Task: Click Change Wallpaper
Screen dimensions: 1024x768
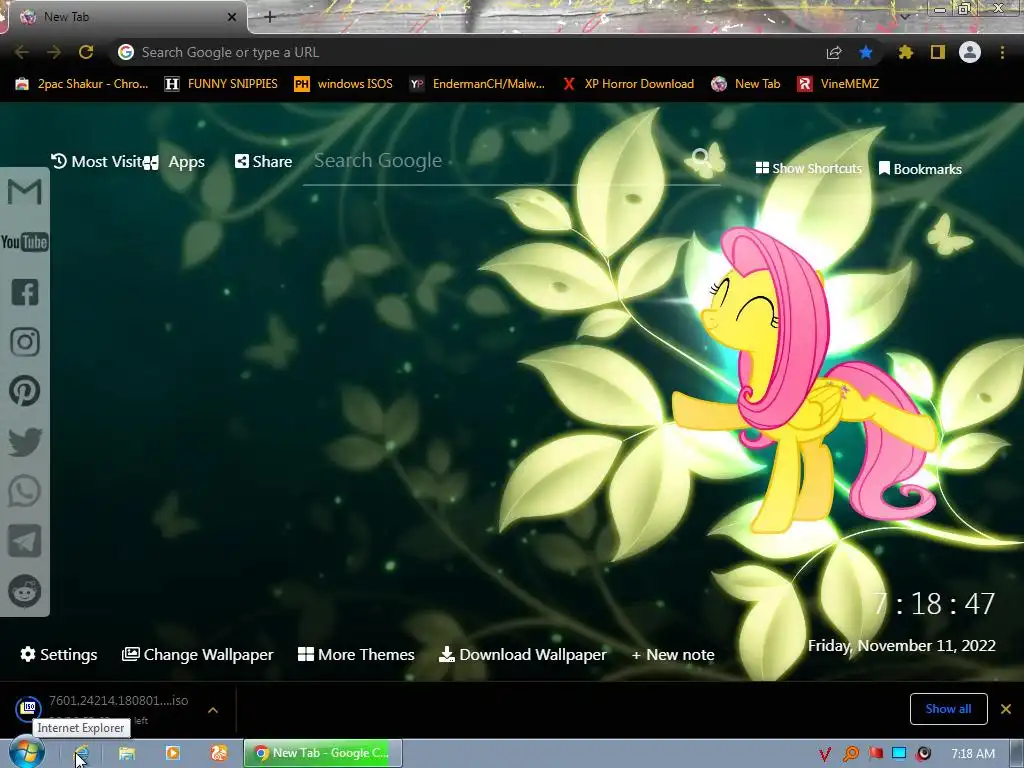Action: 198,654
